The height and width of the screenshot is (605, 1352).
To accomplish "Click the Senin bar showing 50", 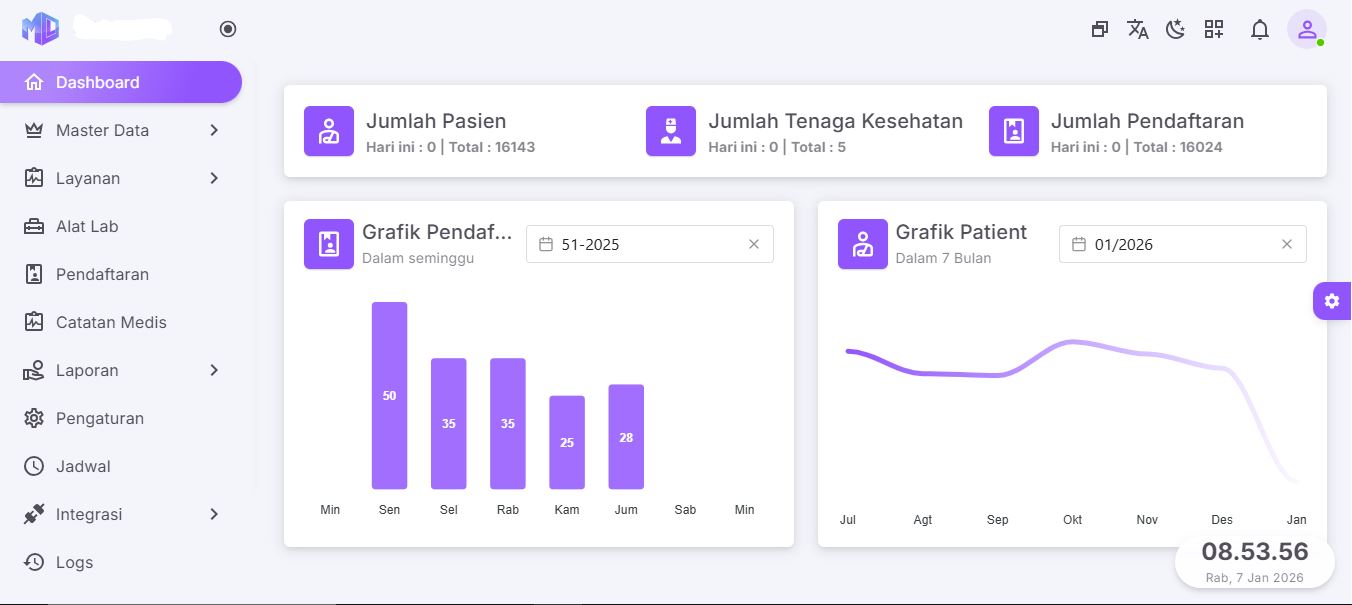I will click(x=389, y=396).
